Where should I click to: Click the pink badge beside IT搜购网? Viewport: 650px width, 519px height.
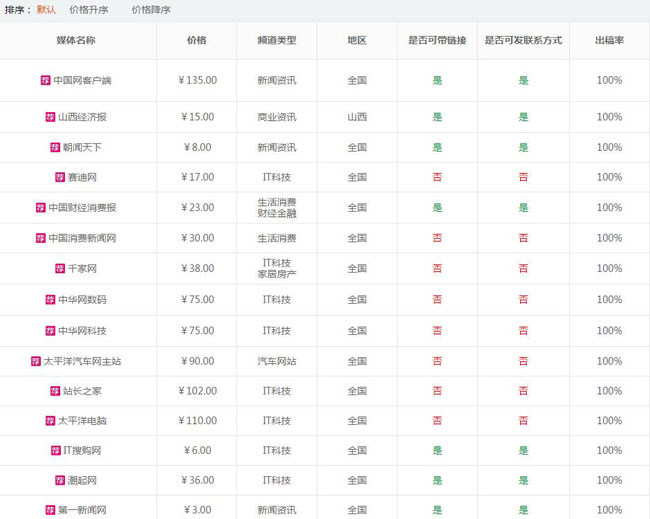55,451
